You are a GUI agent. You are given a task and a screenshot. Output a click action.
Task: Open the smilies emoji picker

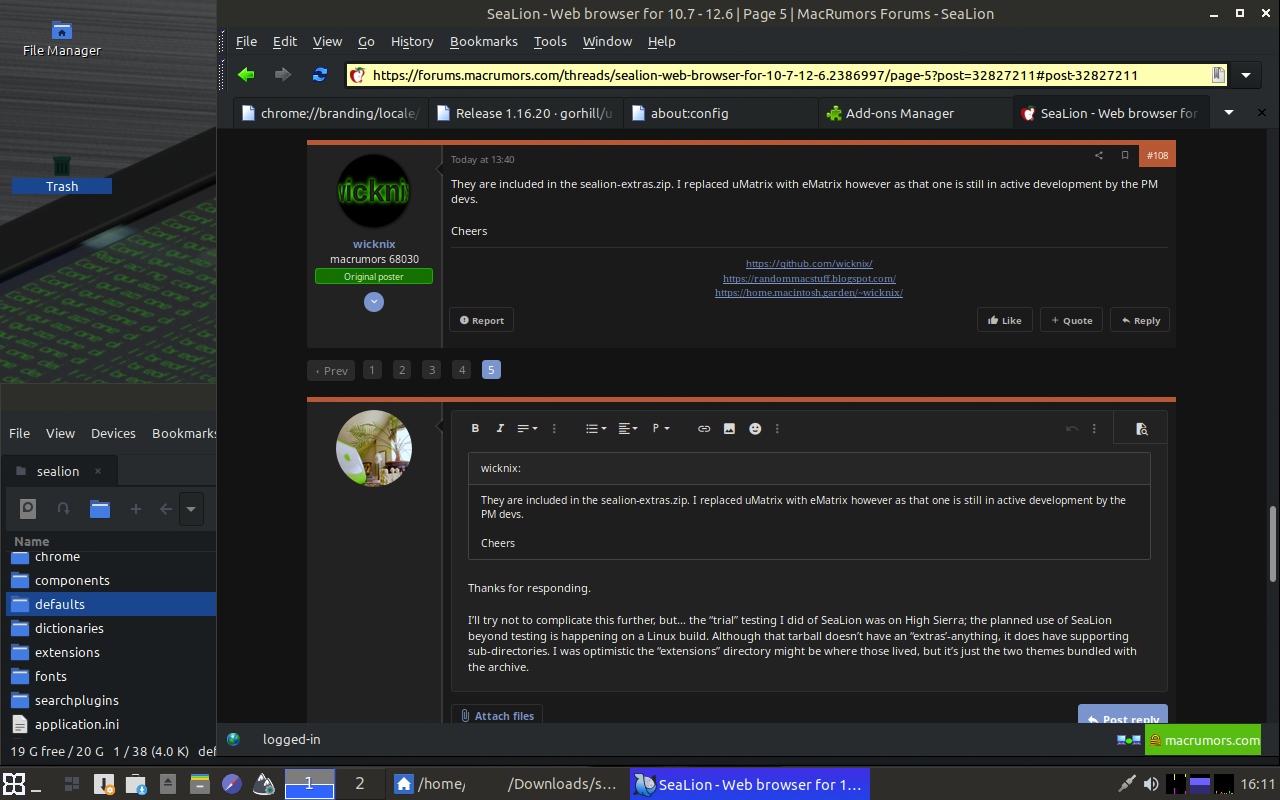click(x=755, y=428)
